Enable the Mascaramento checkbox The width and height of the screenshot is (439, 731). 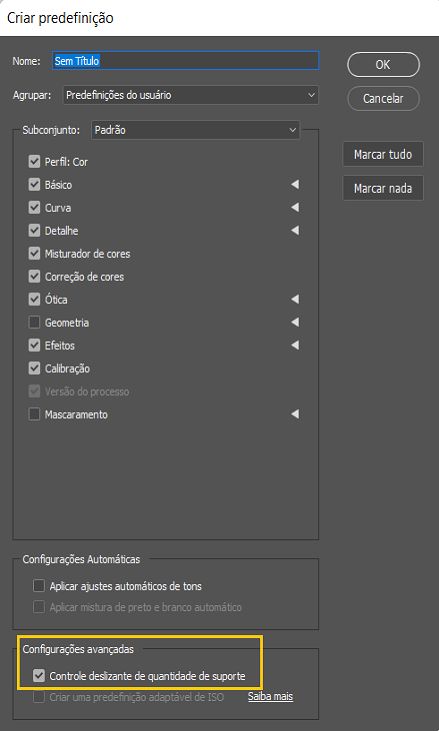tap(34, 414)
